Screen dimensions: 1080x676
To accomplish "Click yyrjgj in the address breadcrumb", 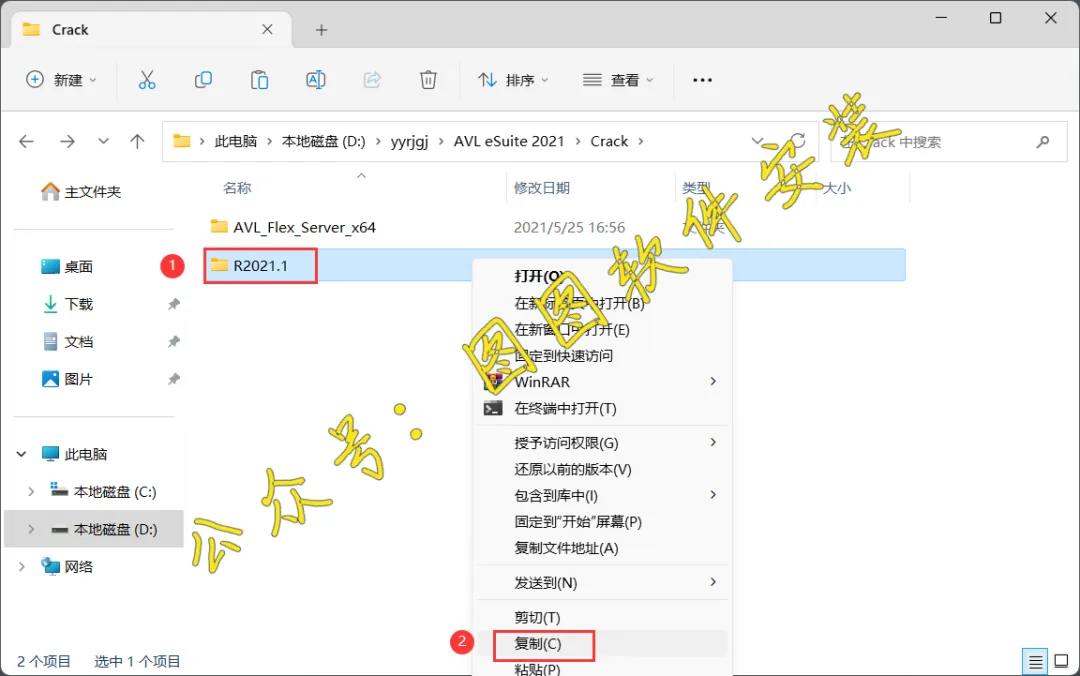I will click(x=409, y=141).
